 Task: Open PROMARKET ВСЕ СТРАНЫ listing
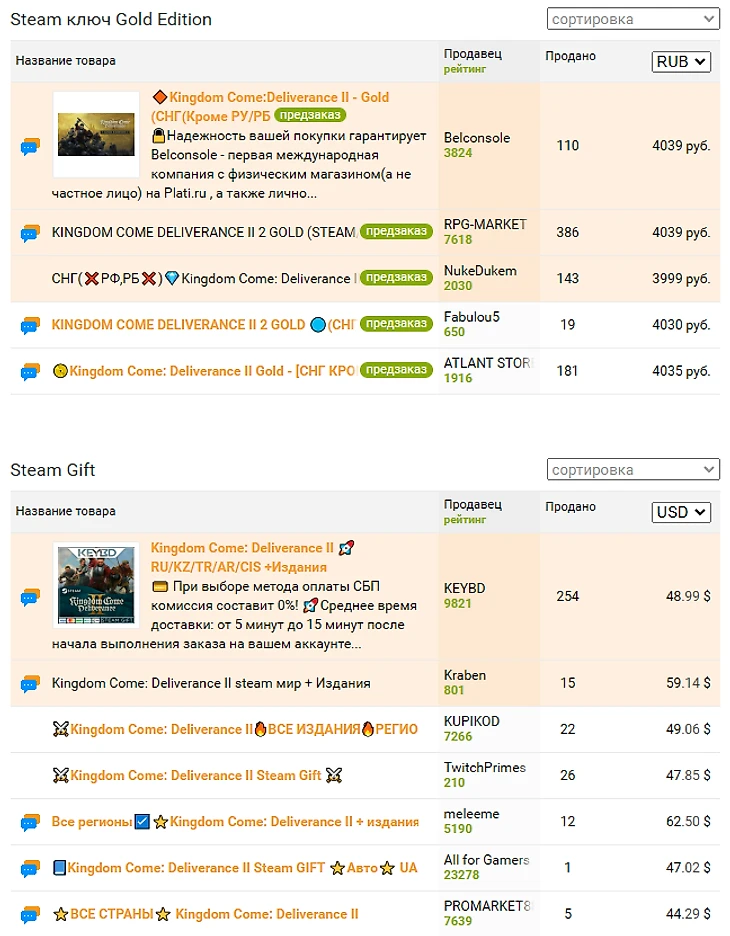point(205,914)
